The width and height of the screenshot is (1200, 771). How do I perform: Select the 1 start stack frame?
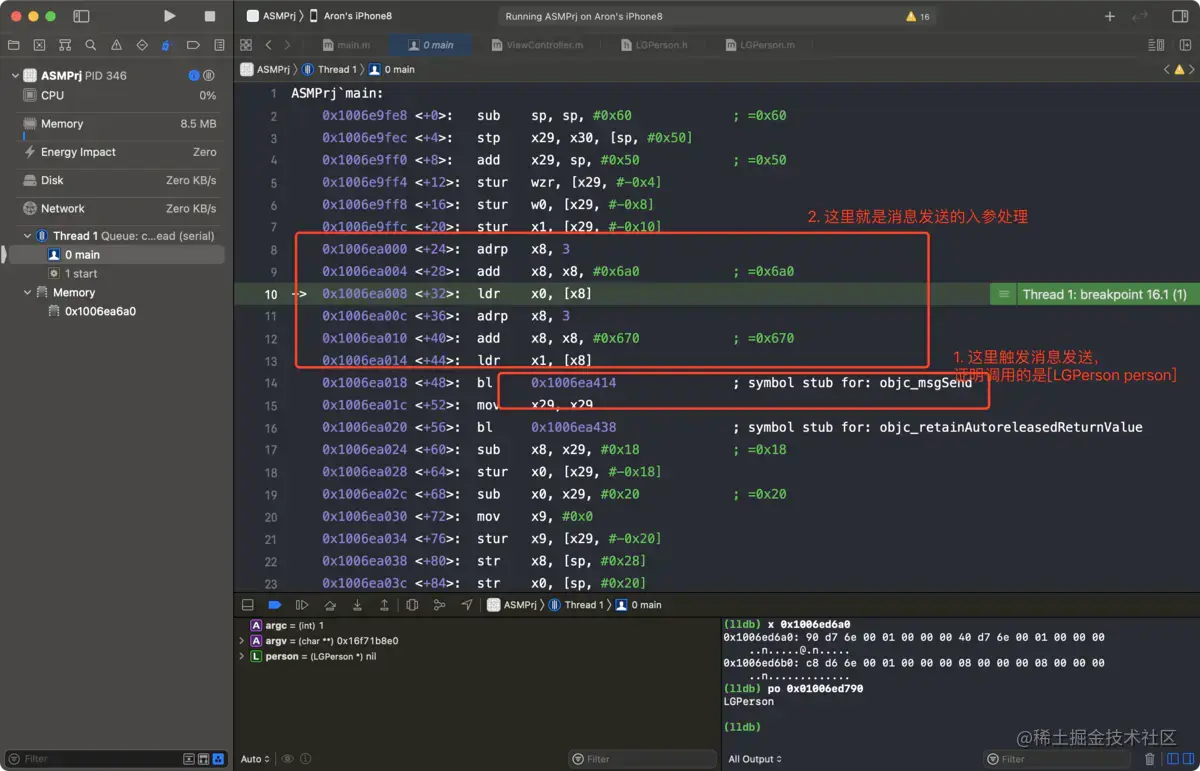pyautogui.click(x=117, y=273)
